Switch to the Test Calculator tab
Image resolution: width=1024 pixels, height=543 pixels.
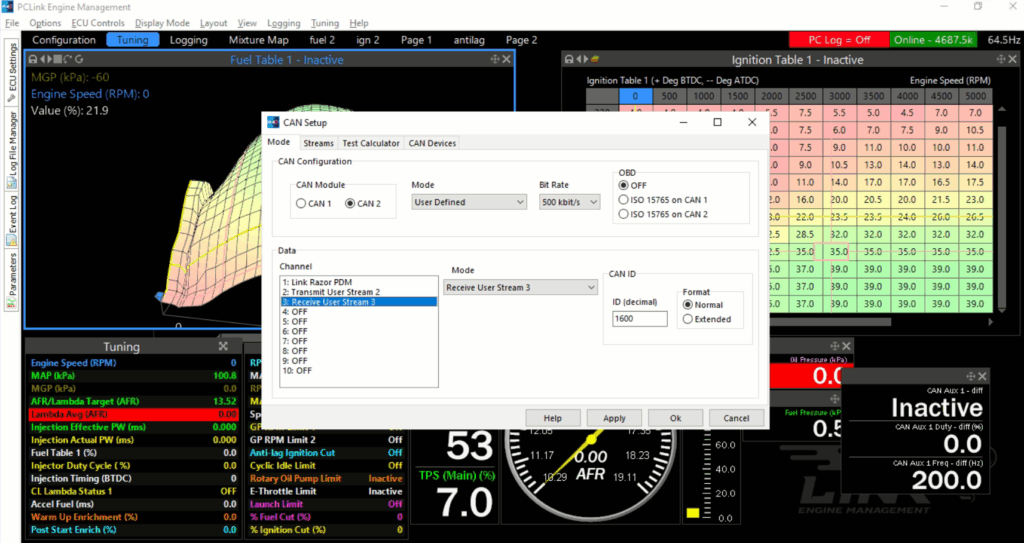[x=371, y=143]
